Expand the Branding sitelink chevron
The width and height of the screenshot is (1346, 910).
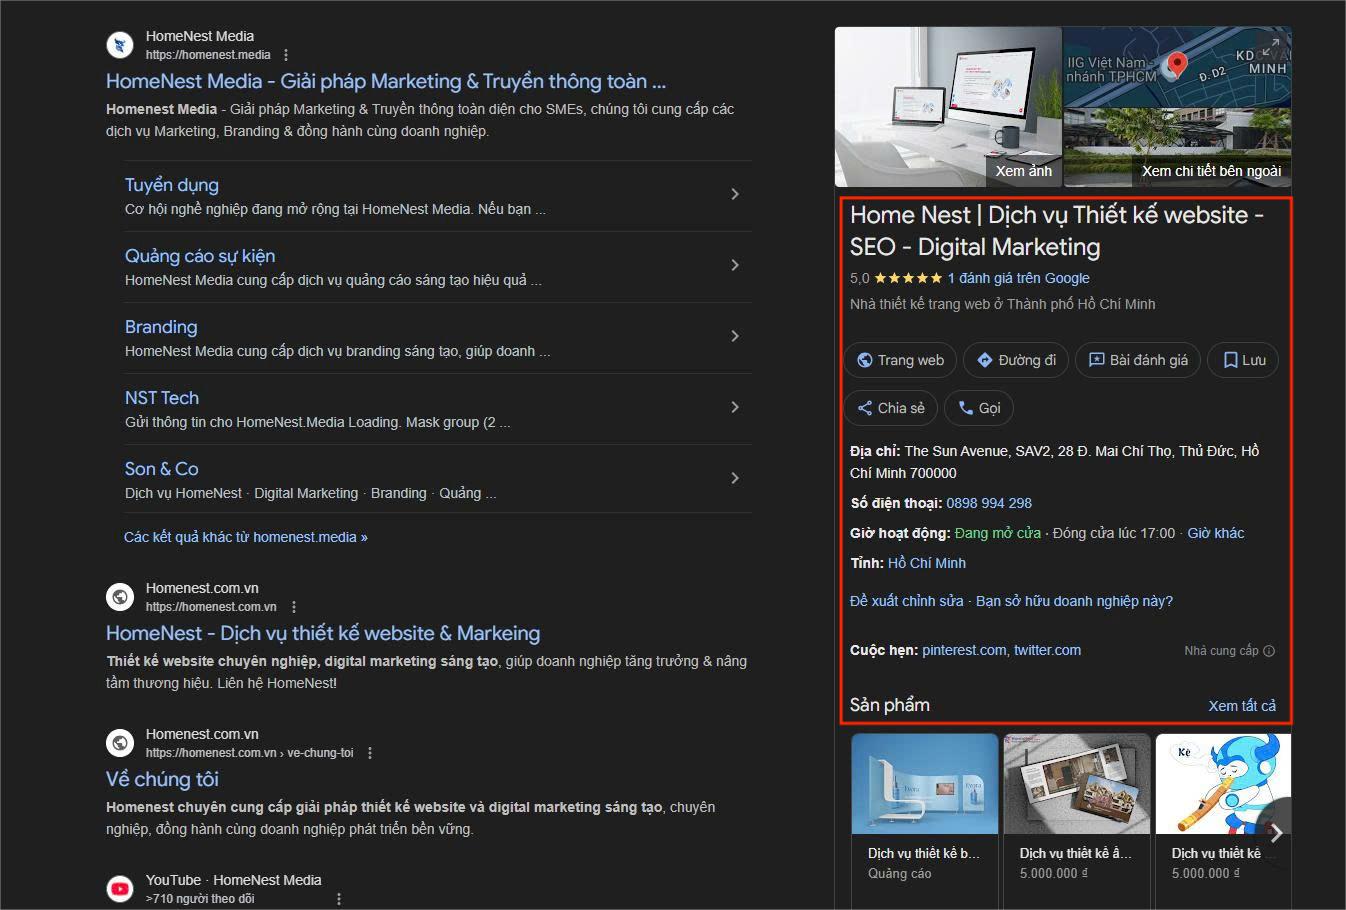click(735, 336)
